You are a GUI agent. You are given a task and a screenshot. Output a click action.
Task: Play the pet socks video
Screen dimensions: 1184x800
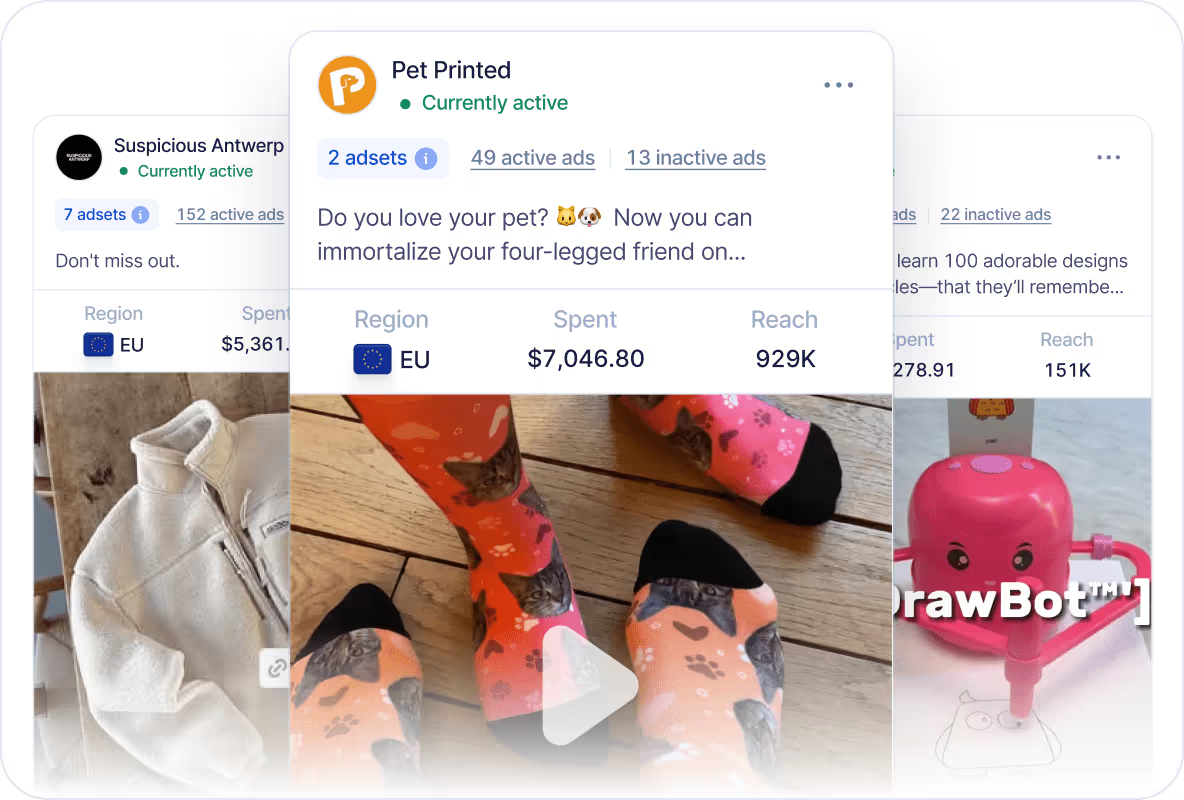point(589,685)
